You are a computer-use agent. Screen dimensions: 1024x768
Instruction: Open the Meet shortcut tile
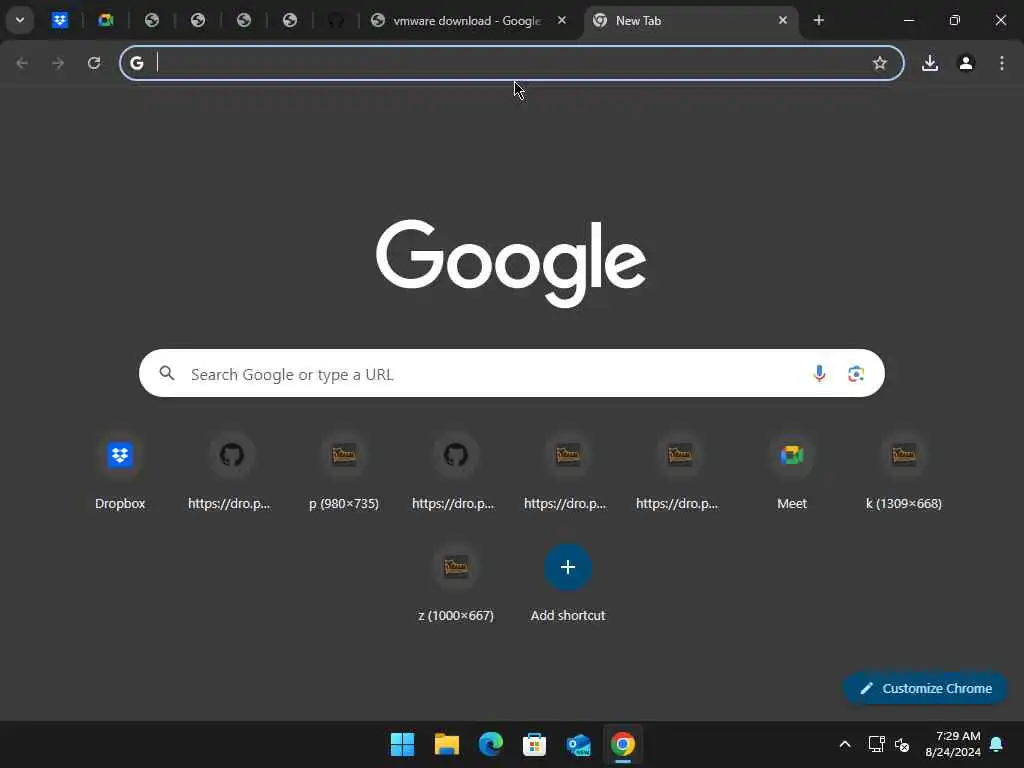pyautogui.click(x=792, y=470)
